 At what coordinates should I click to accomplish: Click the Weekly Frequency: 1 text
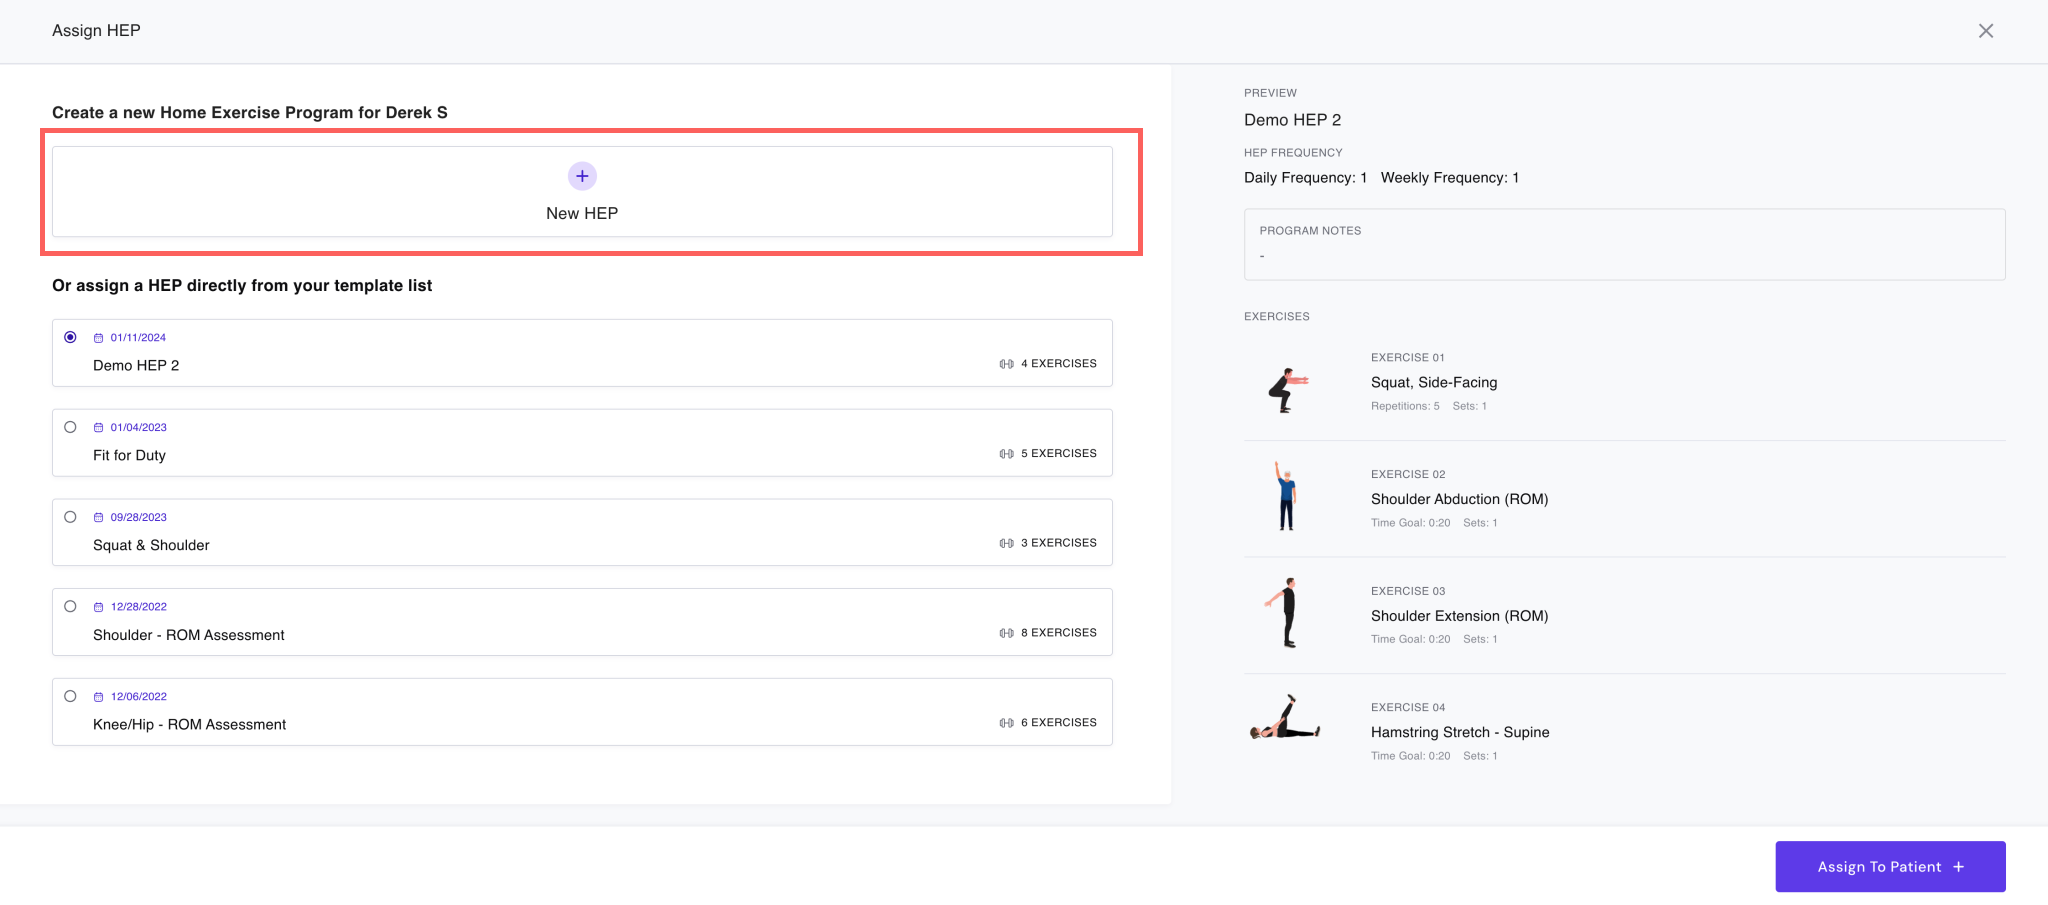coord(1450,177)
